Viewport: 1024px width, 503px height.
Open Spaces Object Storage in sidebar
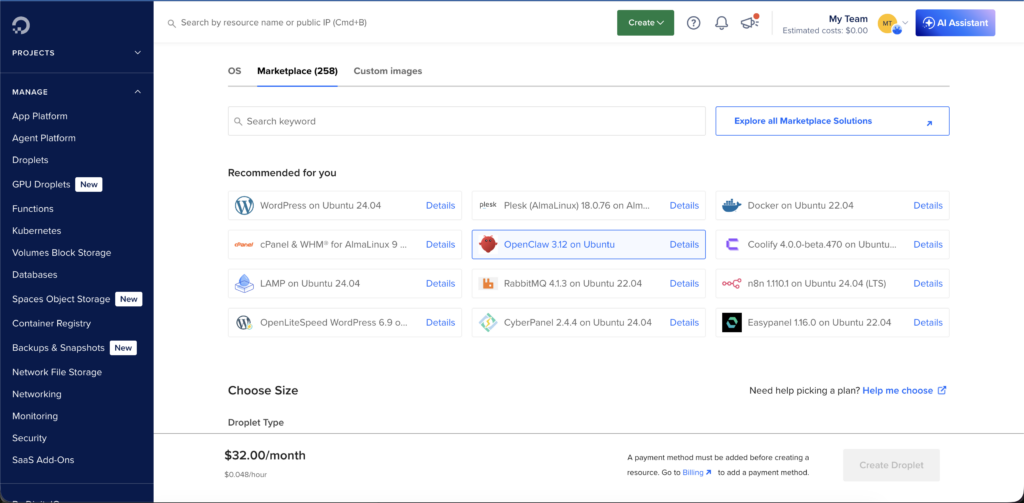click(61, 299)
